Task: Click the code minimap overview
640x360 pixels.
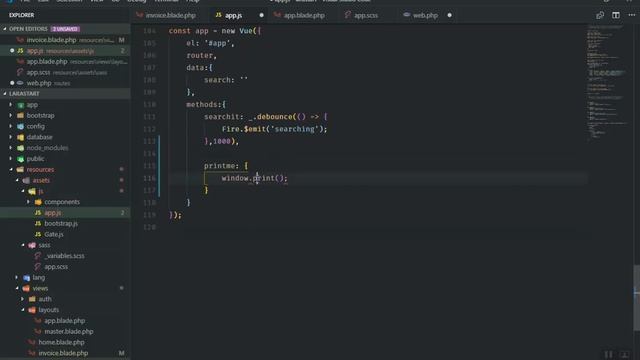Action: pos(608,82)
